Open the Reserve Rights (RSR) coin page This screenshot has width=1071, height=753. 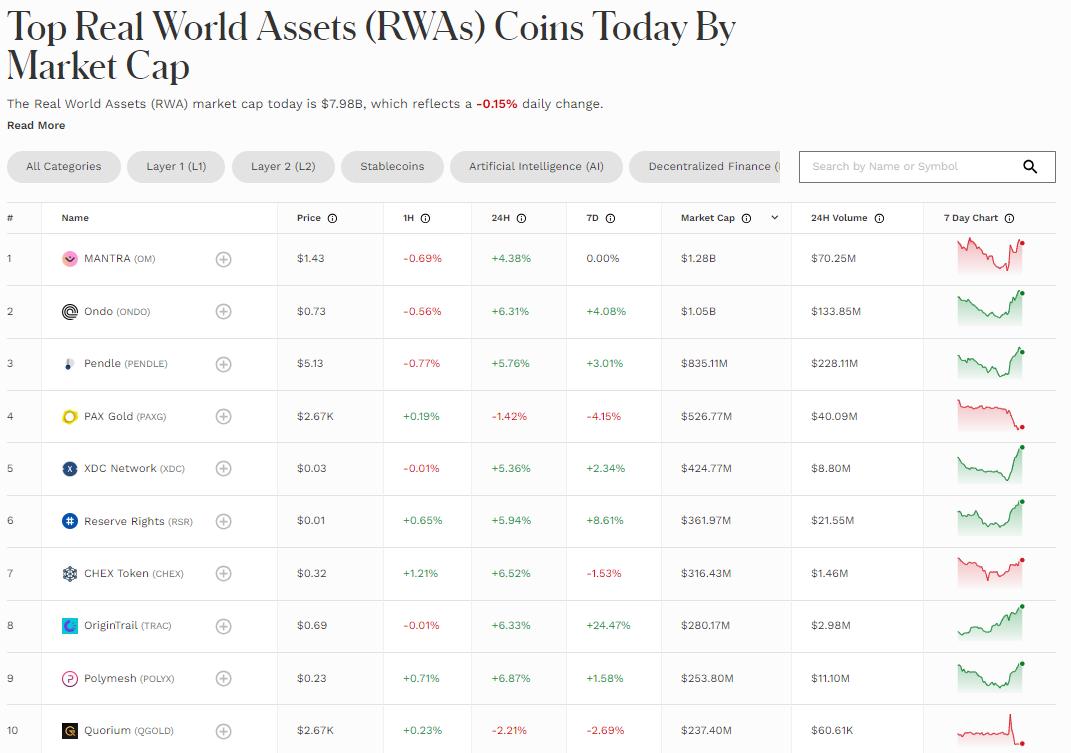coord(139,521)
